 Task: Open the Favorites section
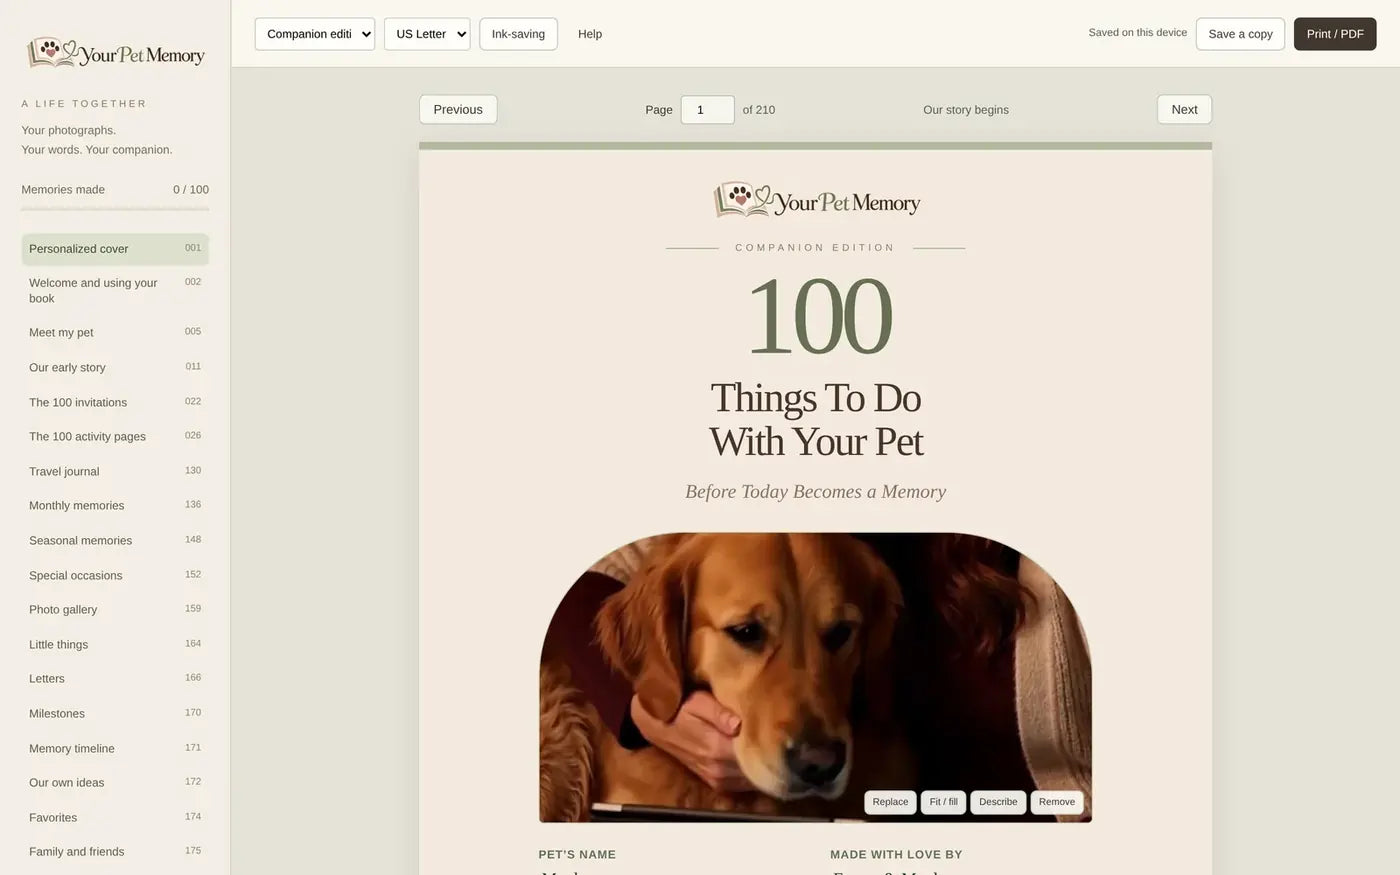pos(115,818)
